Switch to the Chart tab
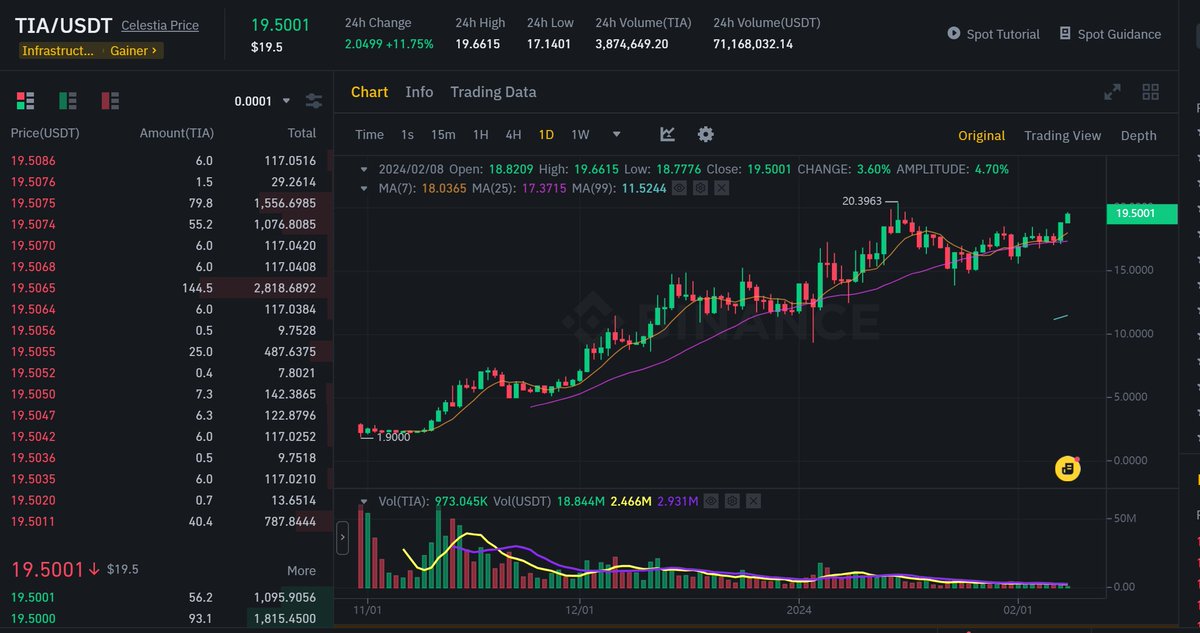 click(369, 92)
